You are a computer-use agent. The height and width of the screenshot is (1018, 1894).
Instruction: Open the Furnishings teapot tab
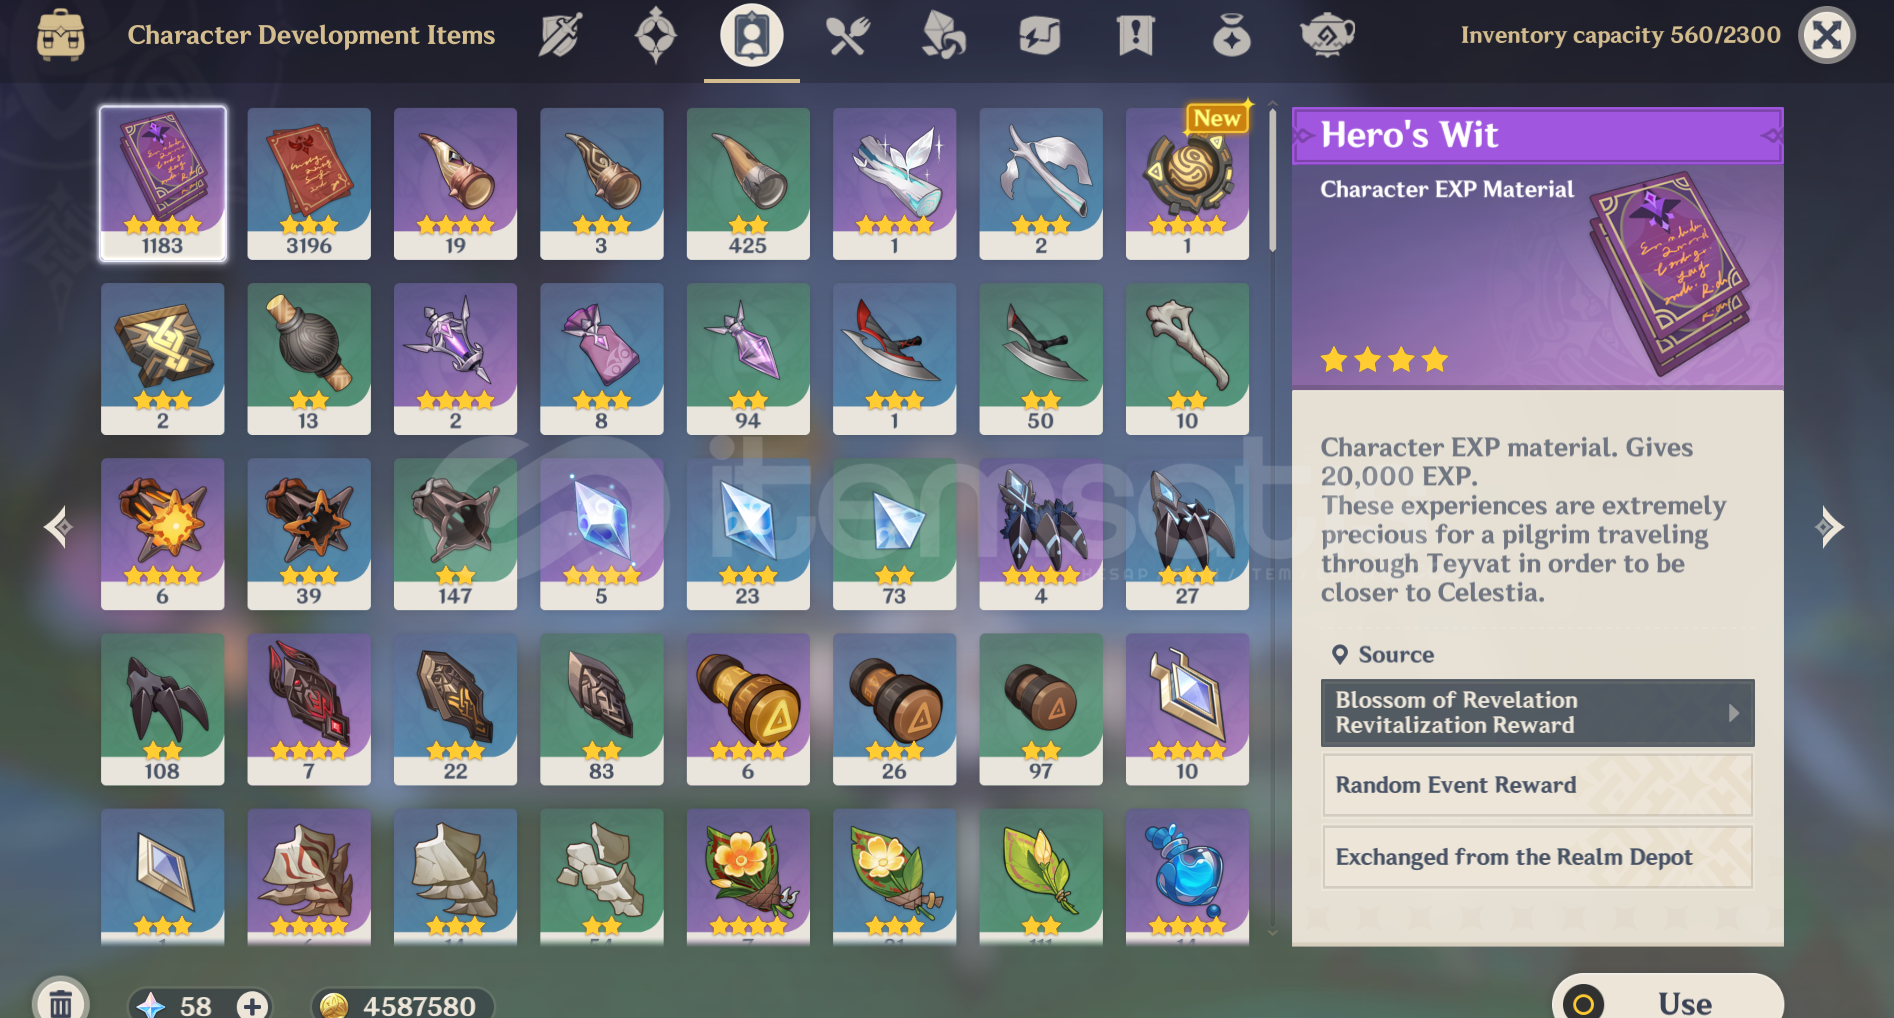click(x=1327, y=36)
